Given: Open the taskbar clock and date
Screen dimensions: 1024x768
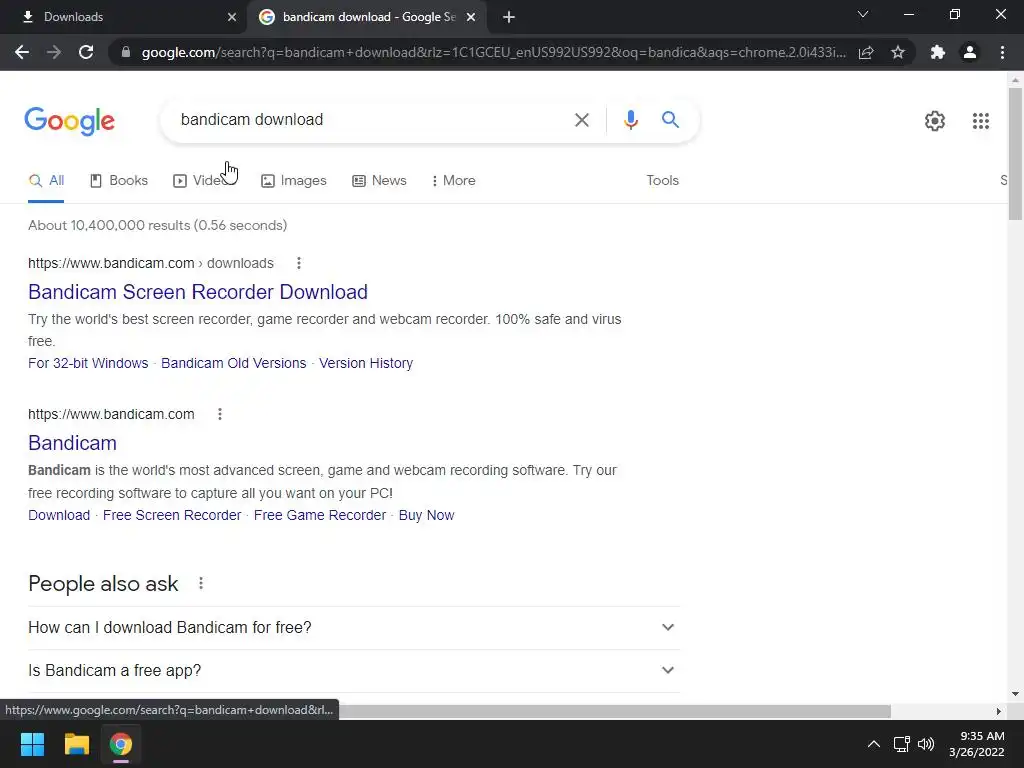Looking at the screenshot, I should click(x=977, y=744).
